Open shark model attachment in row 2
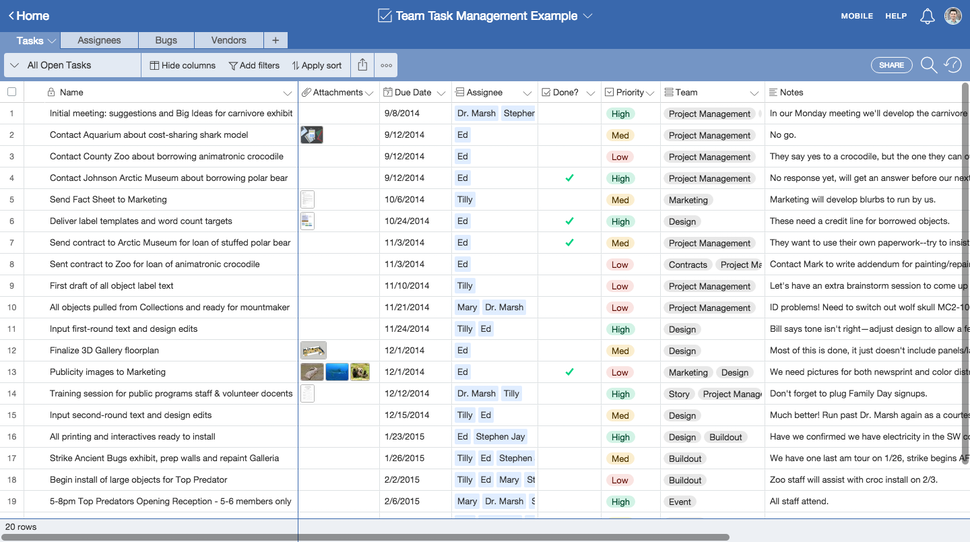Screen dimensions: 970x542 [x=312, y=135]
